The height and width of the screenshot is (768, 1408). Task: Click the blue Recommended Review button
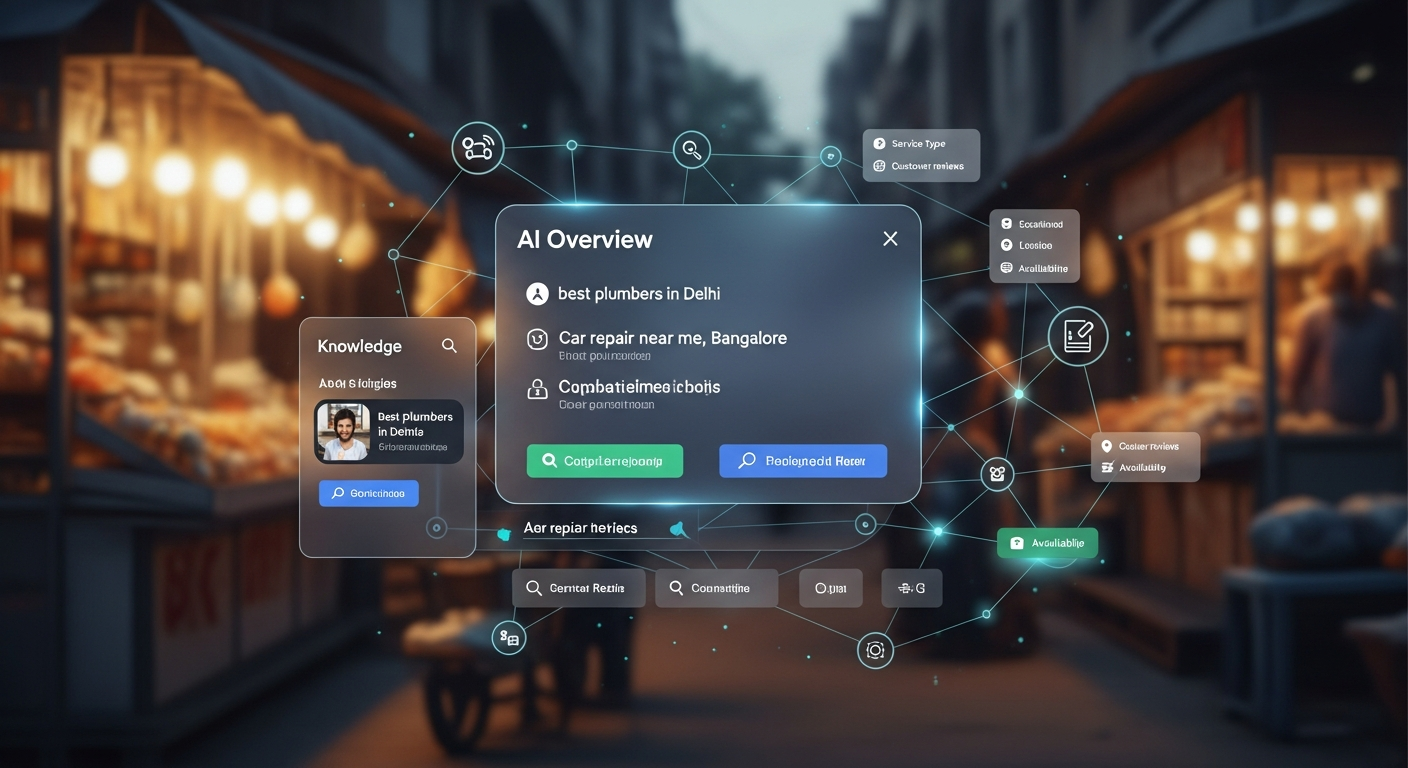[803, 460]
